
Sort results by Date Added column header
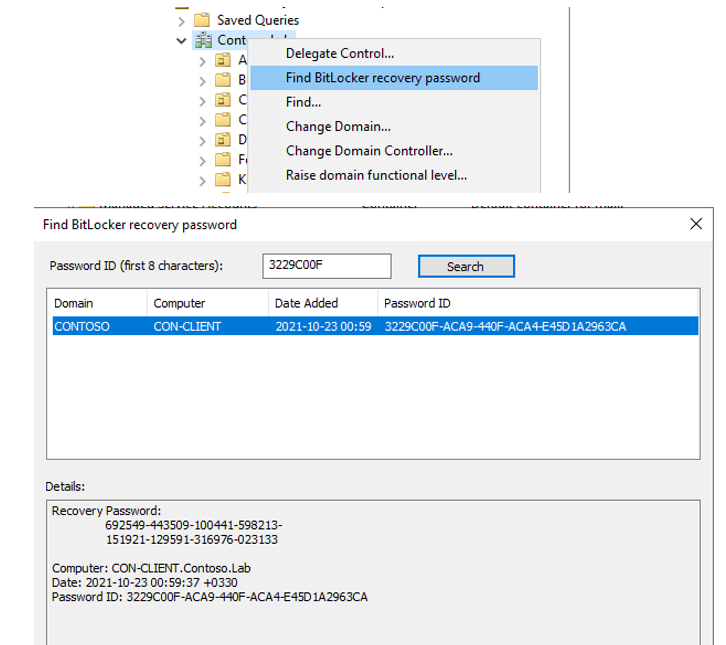point(306,303)
